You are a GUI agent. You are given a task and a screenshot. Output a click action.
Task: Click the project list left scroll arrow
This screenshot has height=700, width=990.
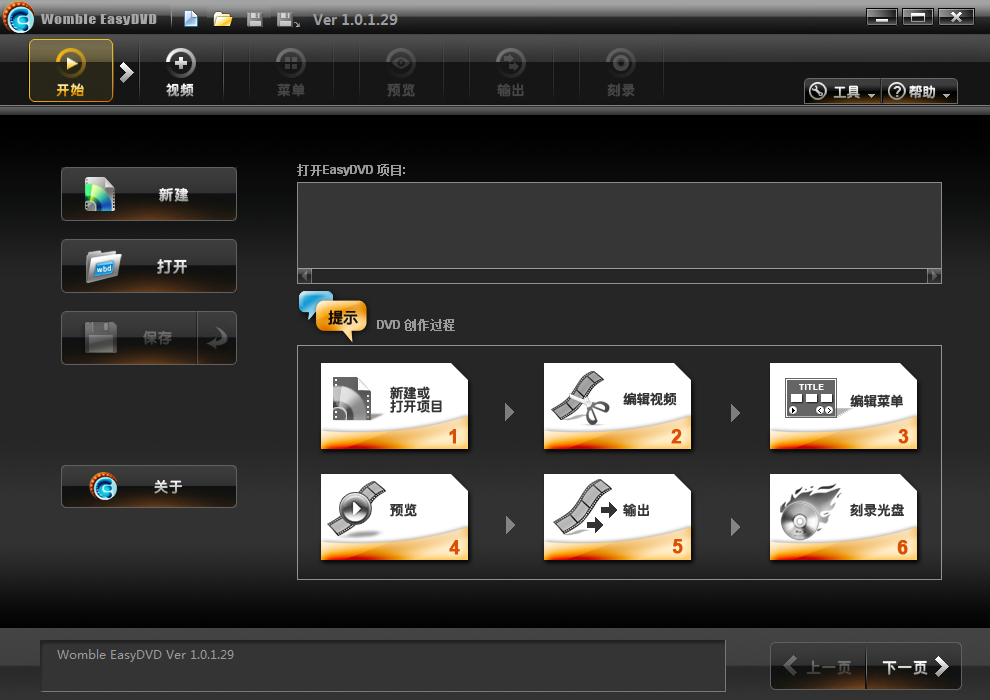click(x=305, y=276)
